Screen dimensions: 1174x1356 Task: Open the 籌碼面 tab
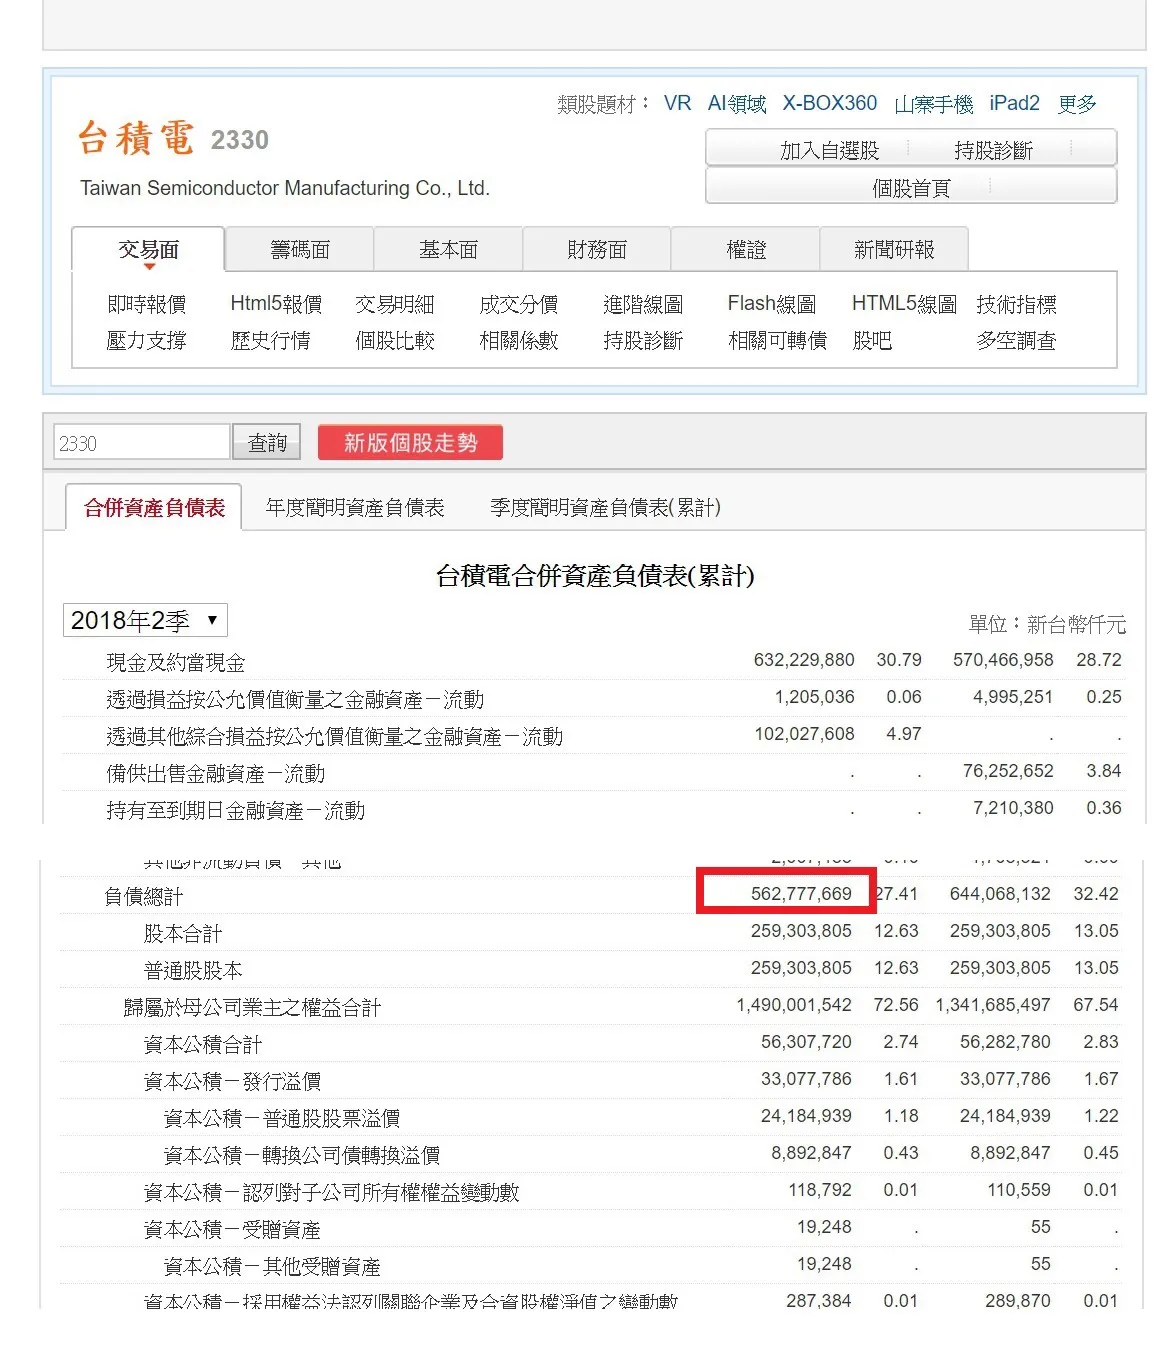pyautogui.click(x=300, y=249)
